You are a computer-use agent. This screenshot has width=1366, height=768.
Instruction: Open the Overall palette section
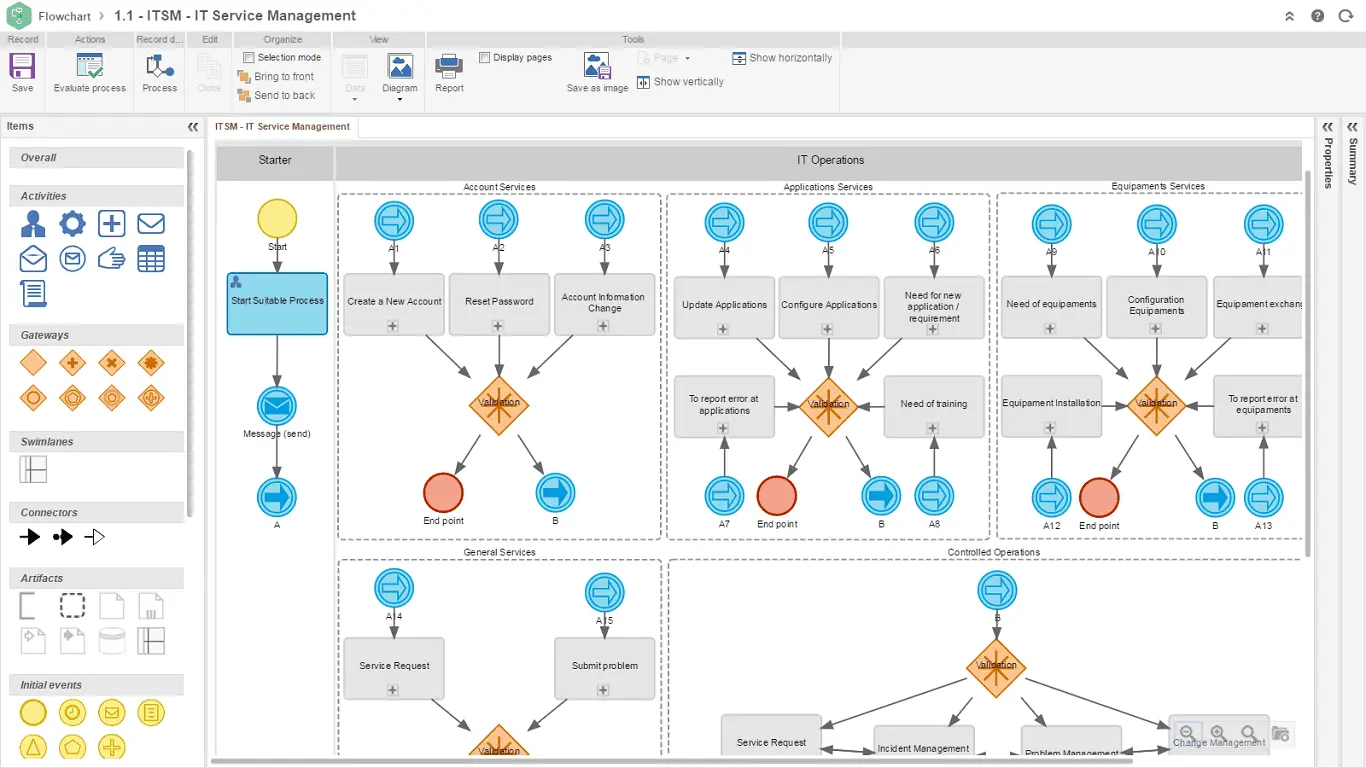[x=97, y=158]
